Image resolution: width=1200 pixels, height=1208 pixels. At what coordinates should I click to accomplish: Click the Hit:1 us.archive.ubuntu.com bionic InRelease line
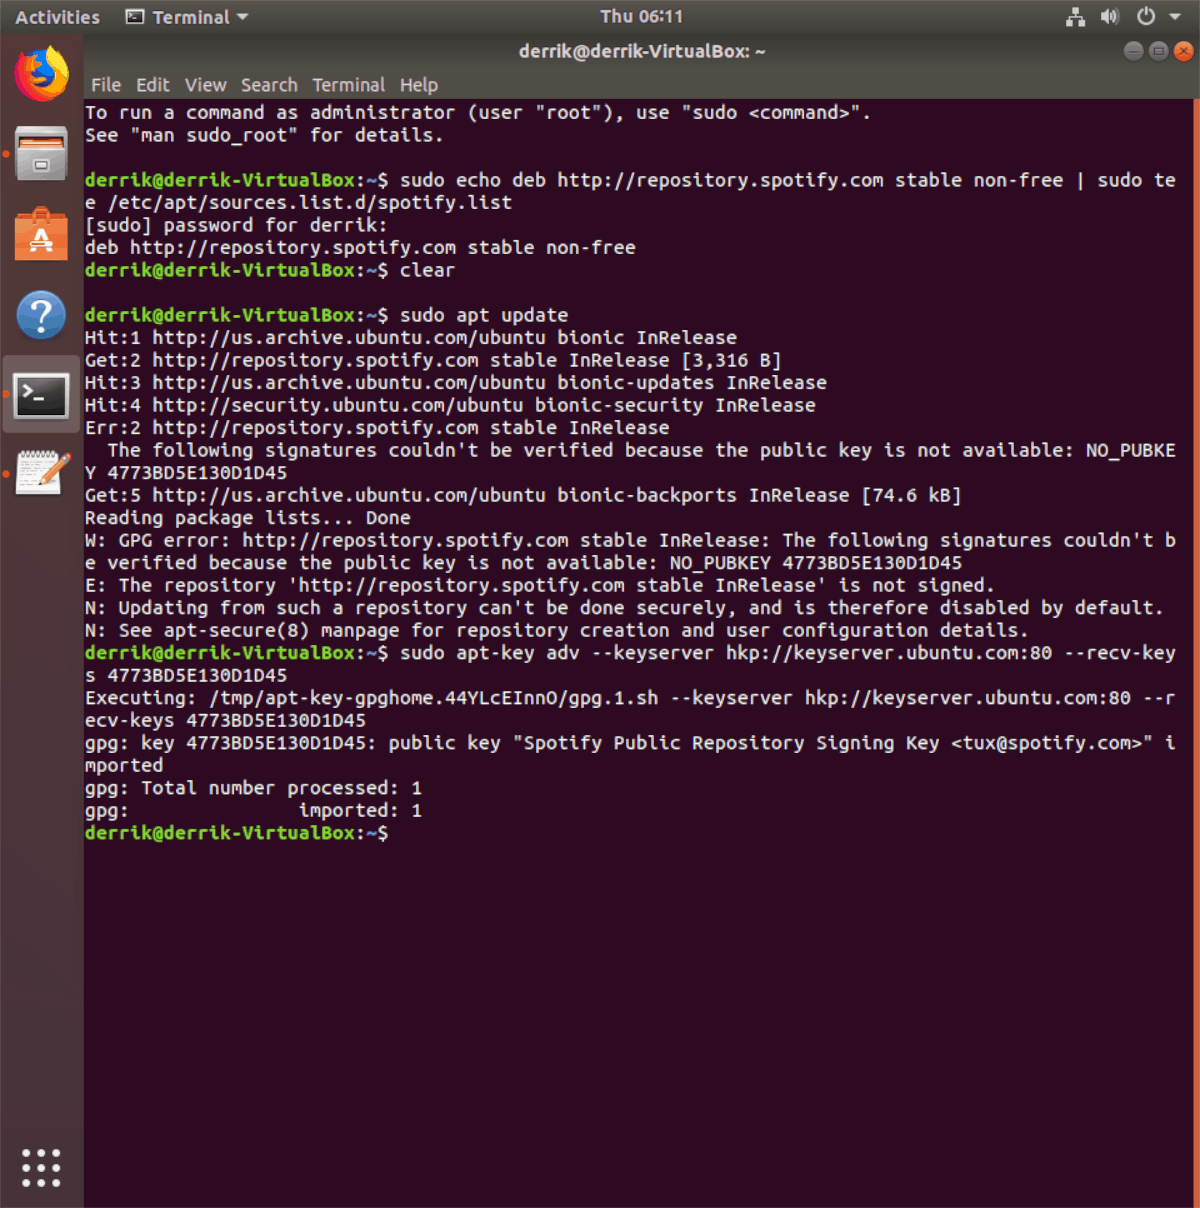(411, 338)
